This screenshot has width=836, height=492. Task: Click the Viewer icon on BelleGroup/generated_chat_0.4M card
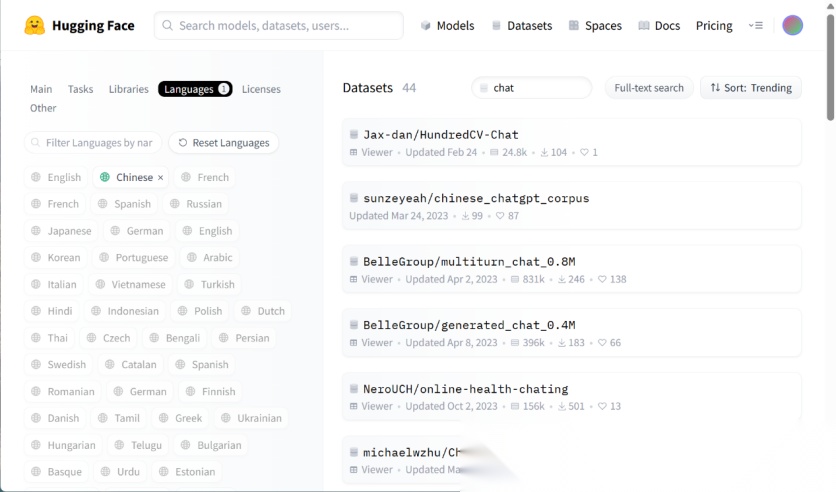click(353, 343)
